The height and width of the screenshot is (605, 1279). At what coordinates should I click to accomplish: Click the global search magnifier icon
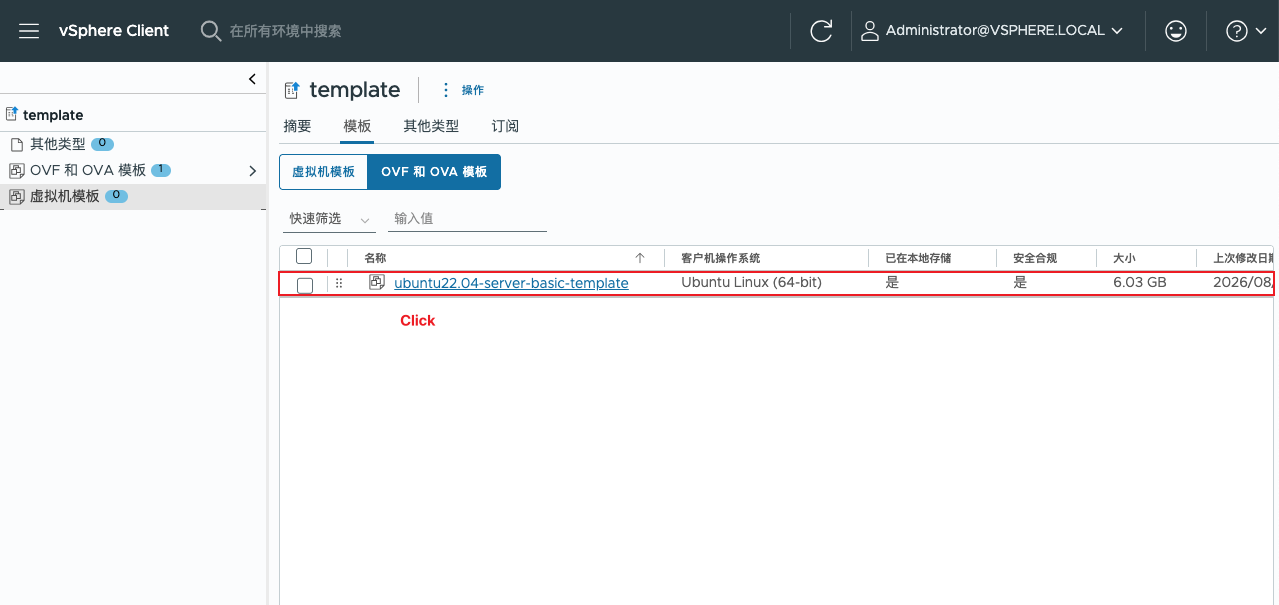pyautogui.click(x=211, y=31)
